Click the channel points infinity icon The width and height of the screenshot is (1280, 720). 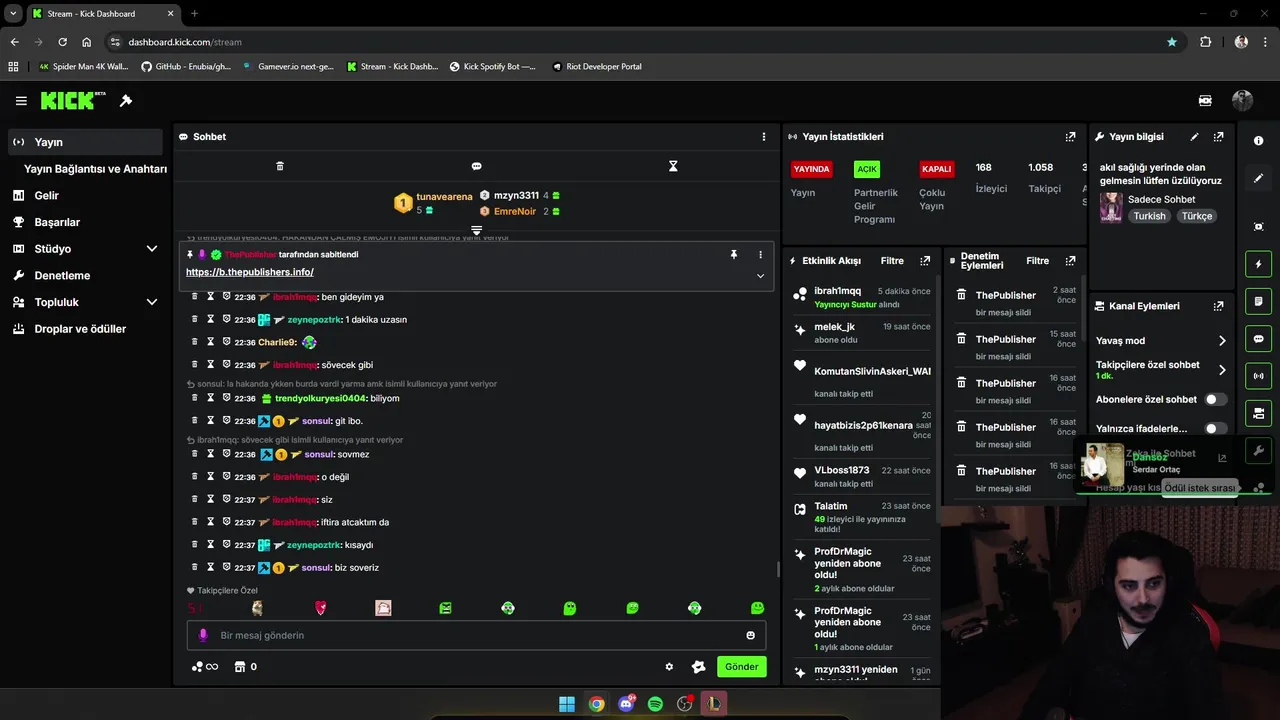click(204, 667)
